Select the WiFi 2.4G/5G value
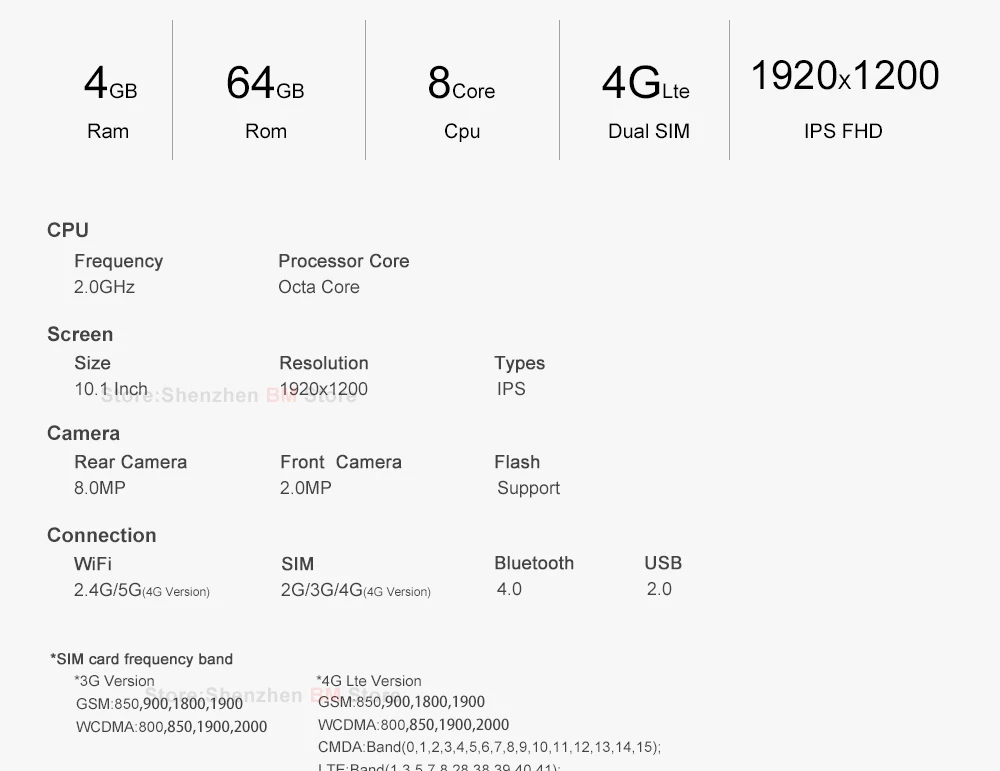Screen dimensions: 1000x771 [142, 590]
